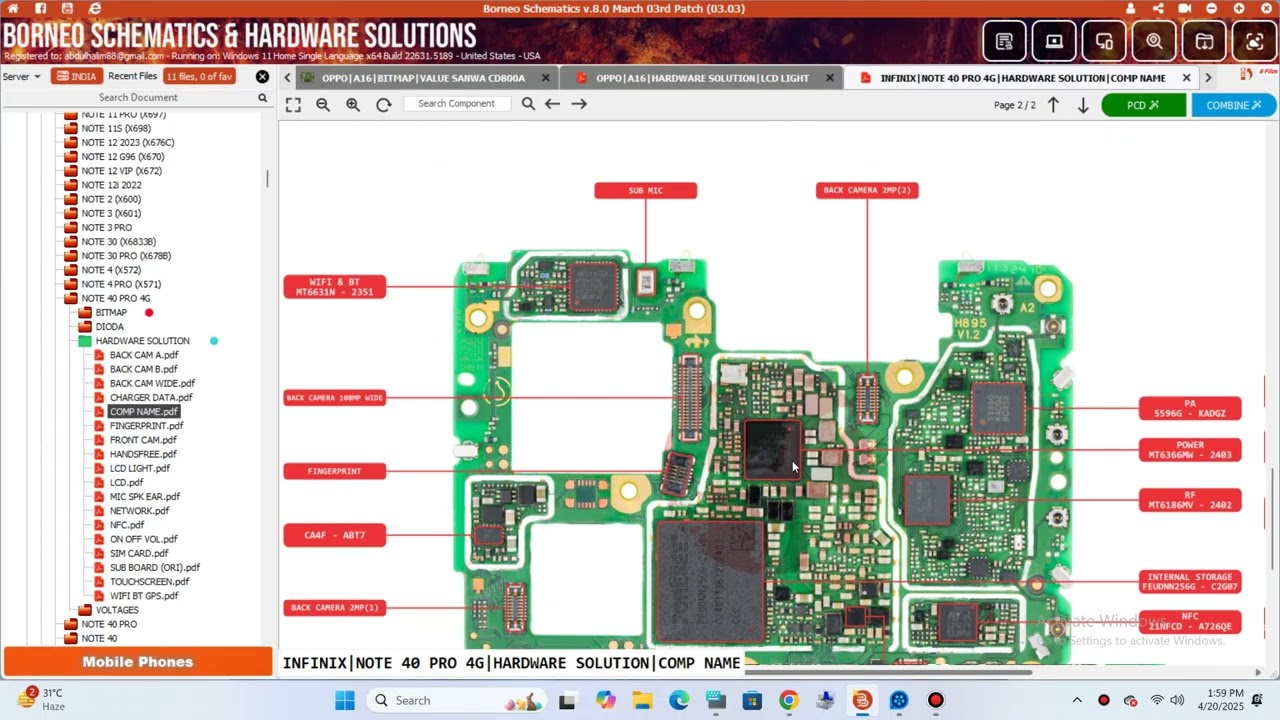Open the 11 files, 0 of fav list
This screenshot has height=720, width=1280.
[x=199, y=77]
